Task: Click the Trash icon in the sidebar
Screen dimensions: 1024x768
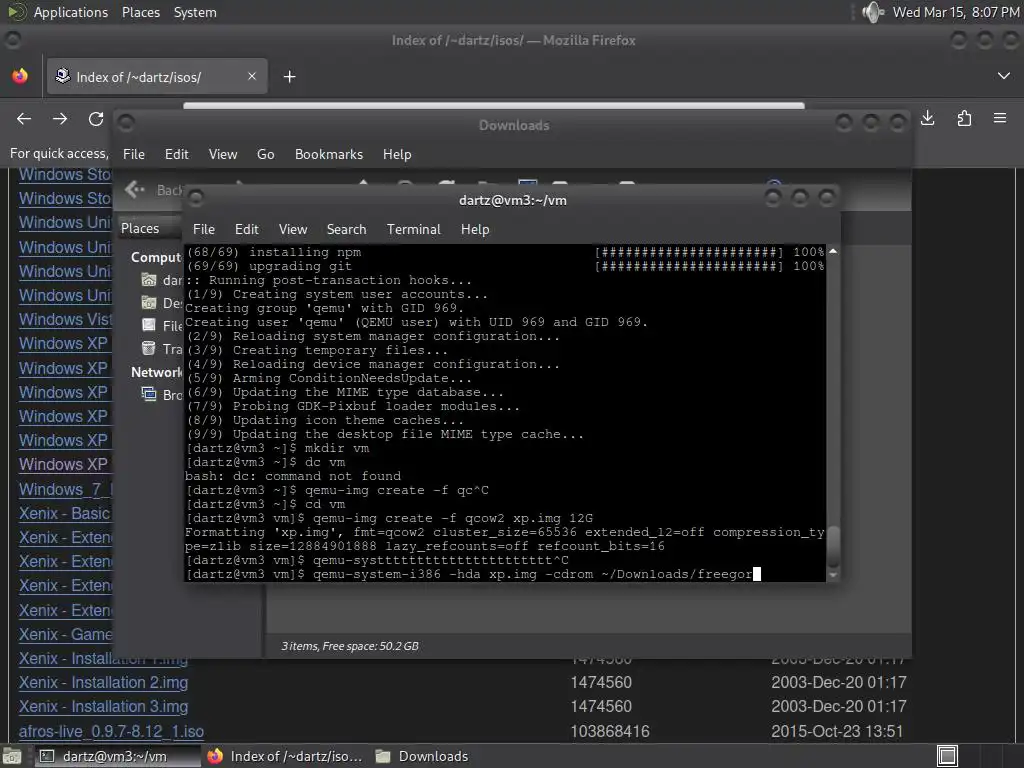Action: tap(149, 349)
